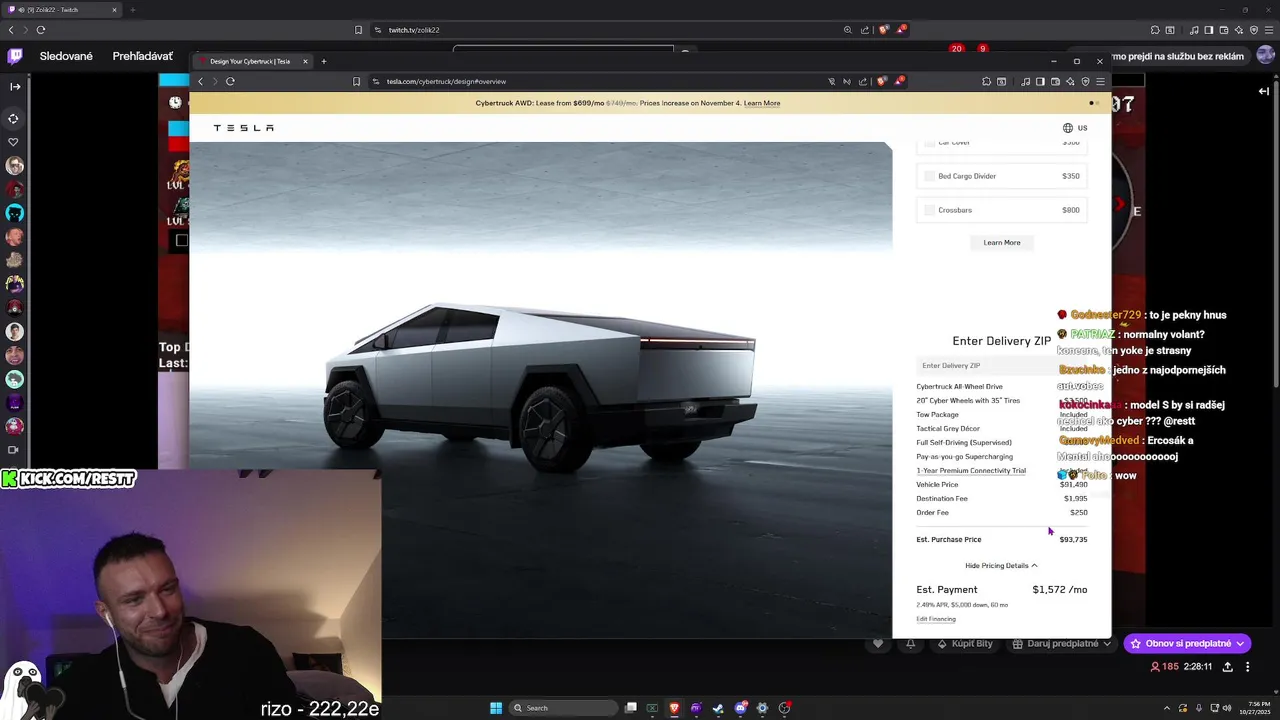Open the VPN shield icon in outer browser
Image resolution: width=1280 pixels, height=720 pixels.
[1254, 30]
